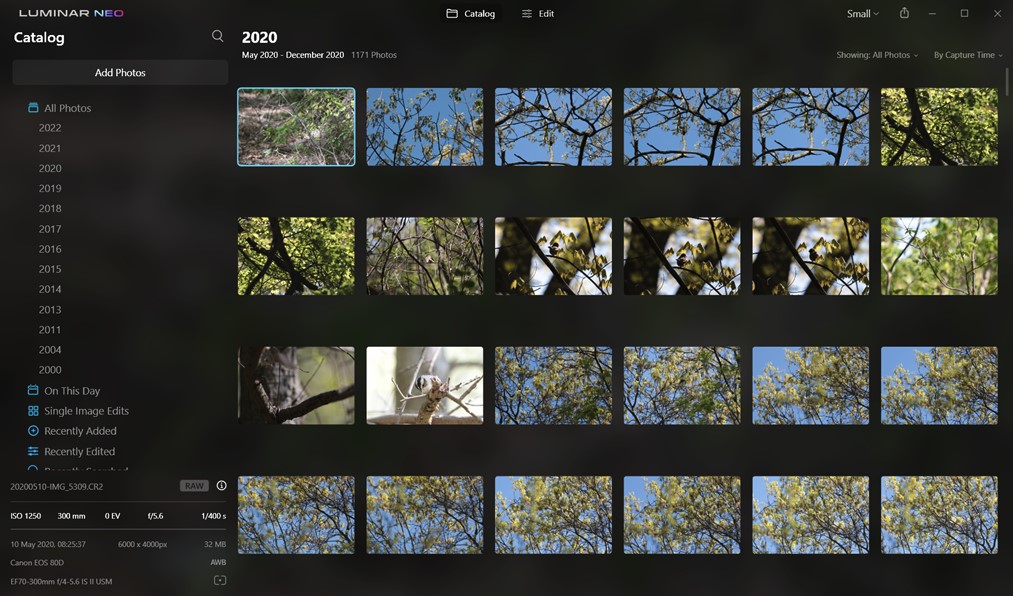Viewport: 1013px width, 596px height.
Task: Open the share/export icon
Action: coord(904,13)
